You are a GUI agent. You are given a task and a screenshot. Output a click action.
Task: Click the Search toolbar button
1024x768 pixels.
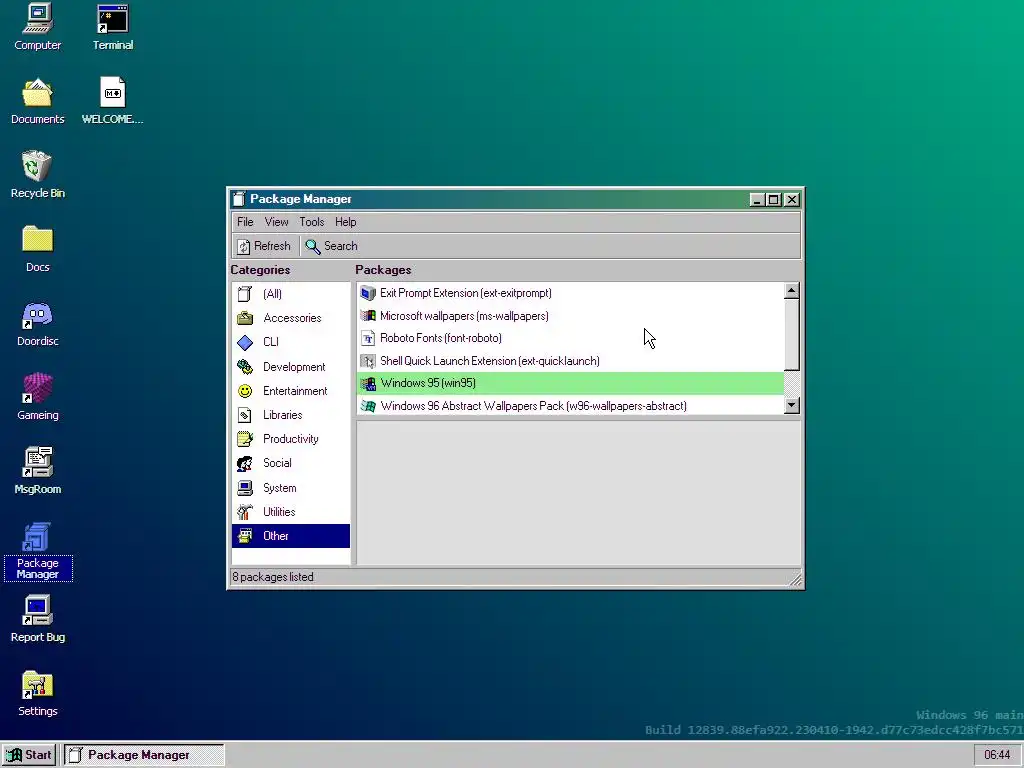(332, 246)
